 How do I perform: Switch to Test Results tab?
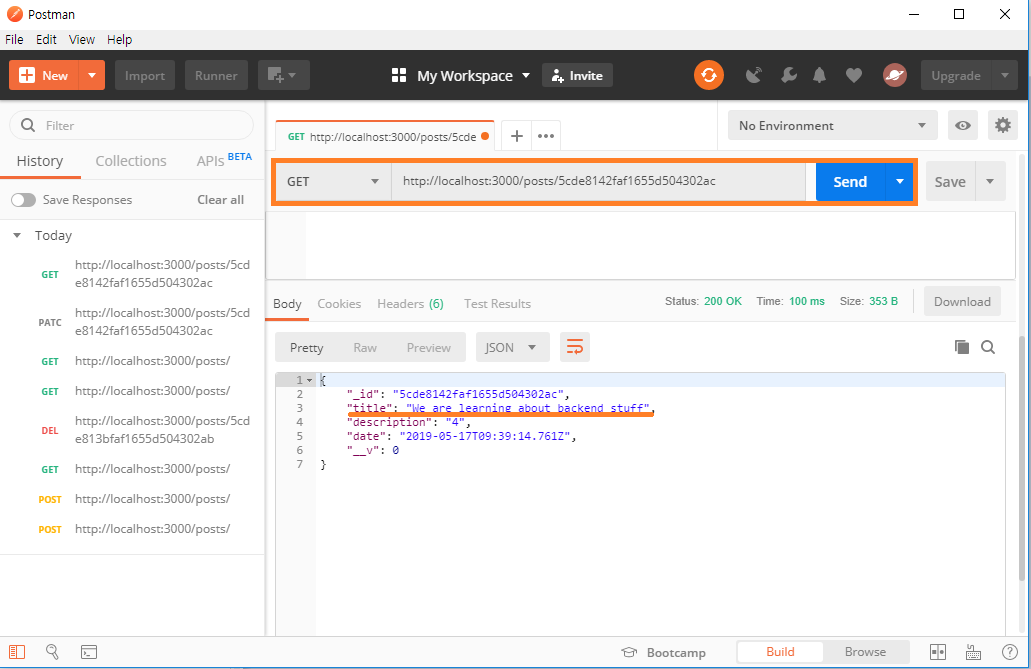pyautogui.click(x=497, y=303)
